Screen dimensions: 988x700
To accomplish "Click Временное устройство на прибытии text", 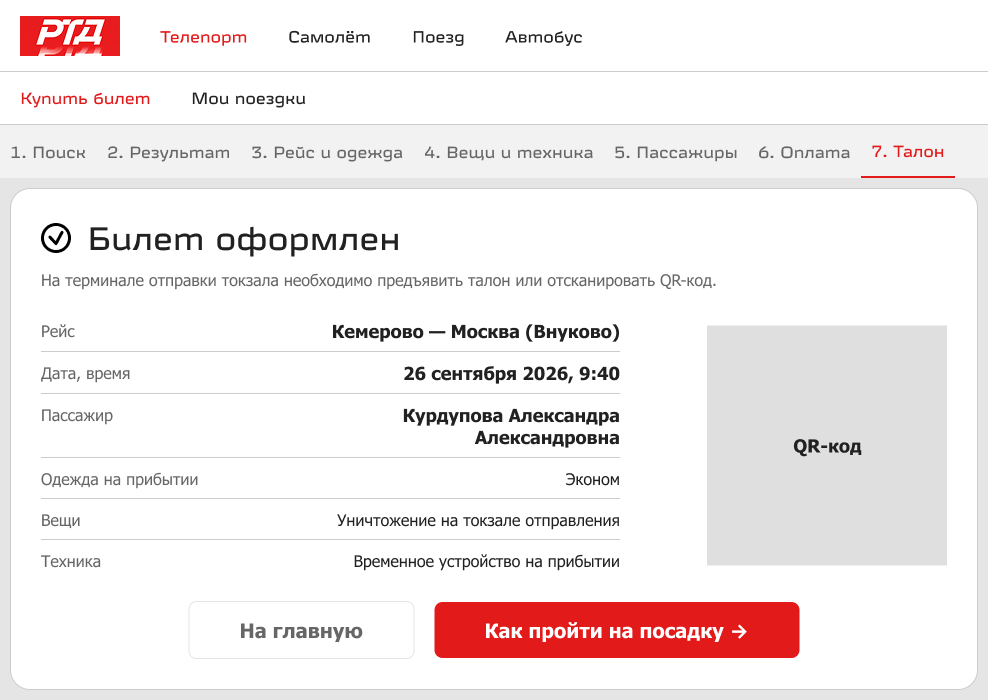I will coord(486,561).
